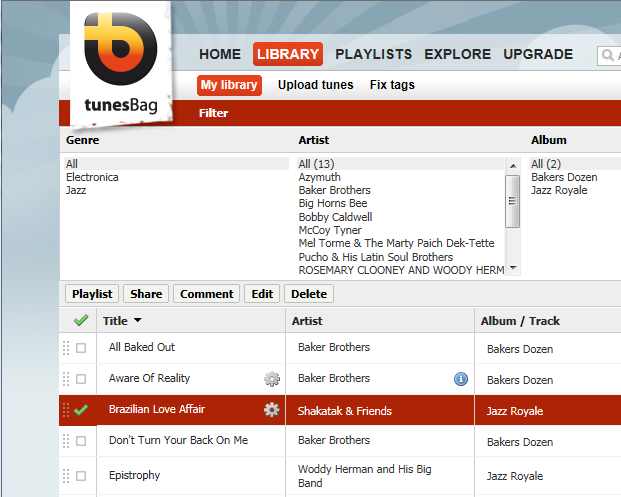Grab drag handle of Brazilian Love Affair

click(66, 410)
